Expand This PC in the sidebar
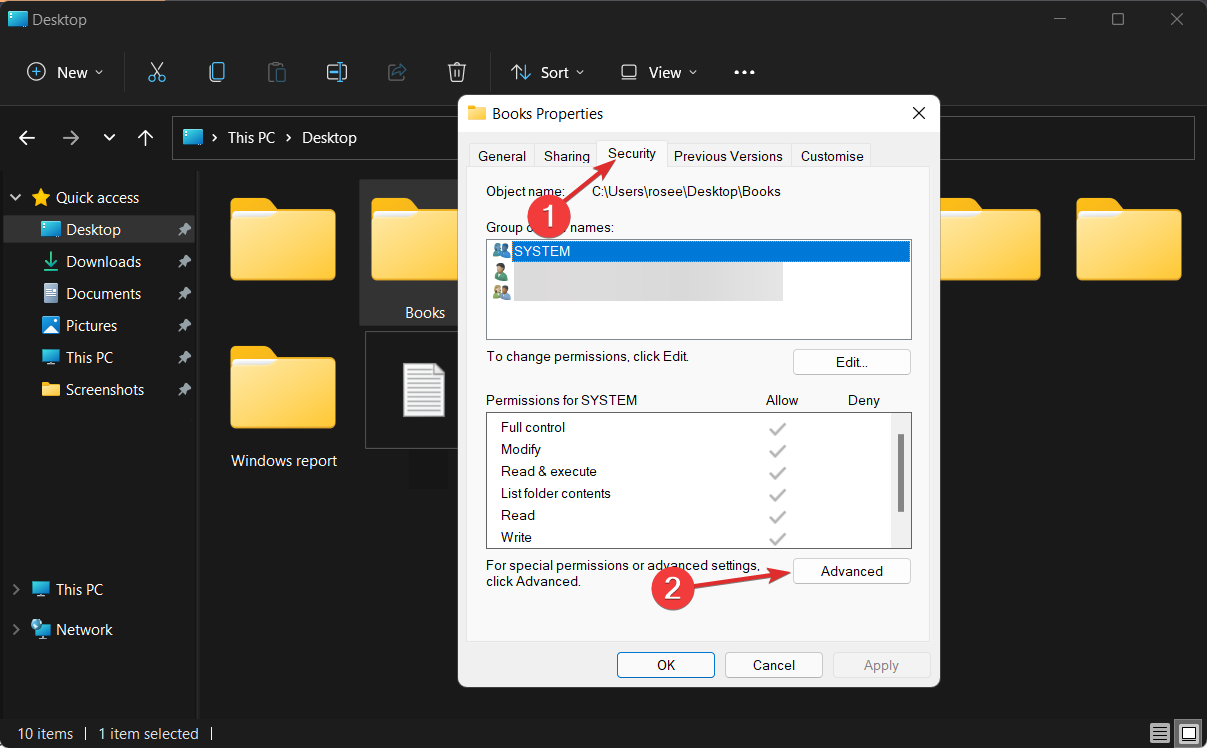The height and width of the screenshot is (748, 1207). pyautogui.click(x=15, y=589)
